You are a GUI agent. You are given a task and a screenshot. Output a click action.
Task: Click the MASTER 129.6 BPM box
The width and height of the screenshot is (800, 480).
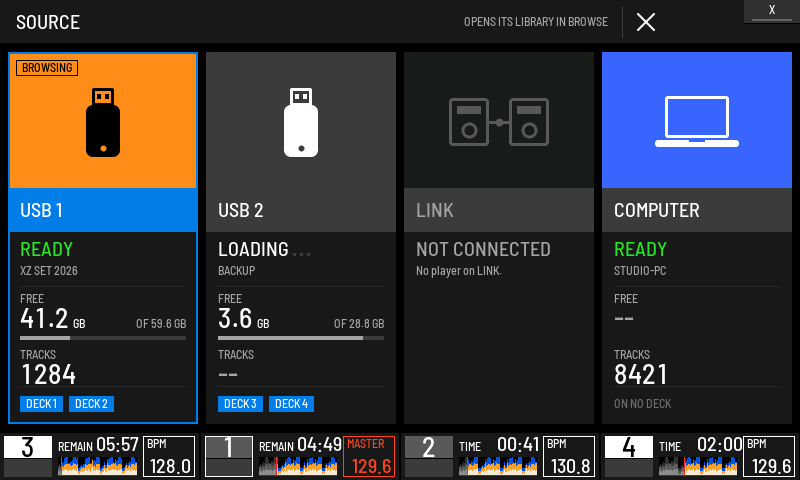click(x=369, y=456)
